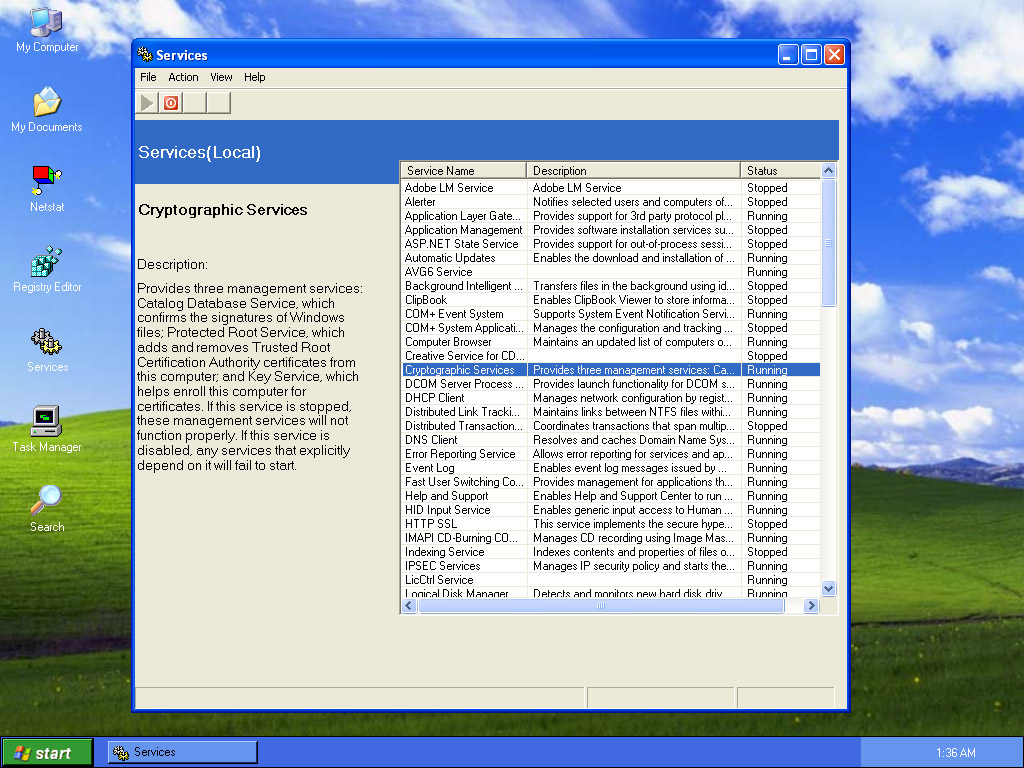
Task: Select the IPSEC Services row
Action: click(x=611, y=566)
